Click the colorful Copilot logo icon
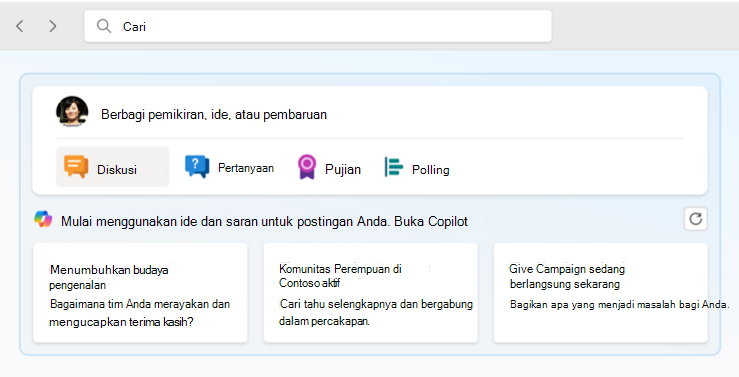The height and width of the screenshot is (377, 739). (43, 219)
